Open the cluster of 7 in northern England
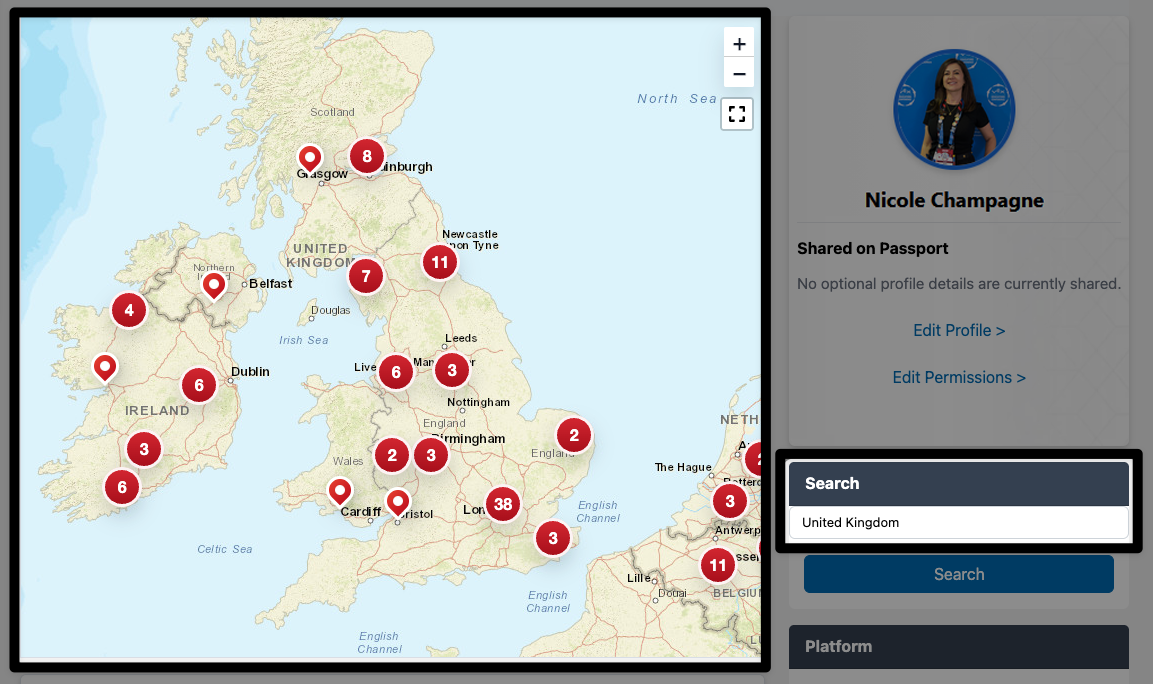The image size is (1153, 684). point(365,276)
